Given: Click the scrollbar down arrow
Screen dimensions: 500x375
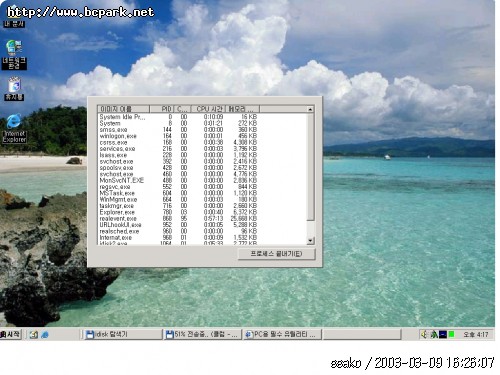Looking at the screenshot, I should (x=310, y=240).
